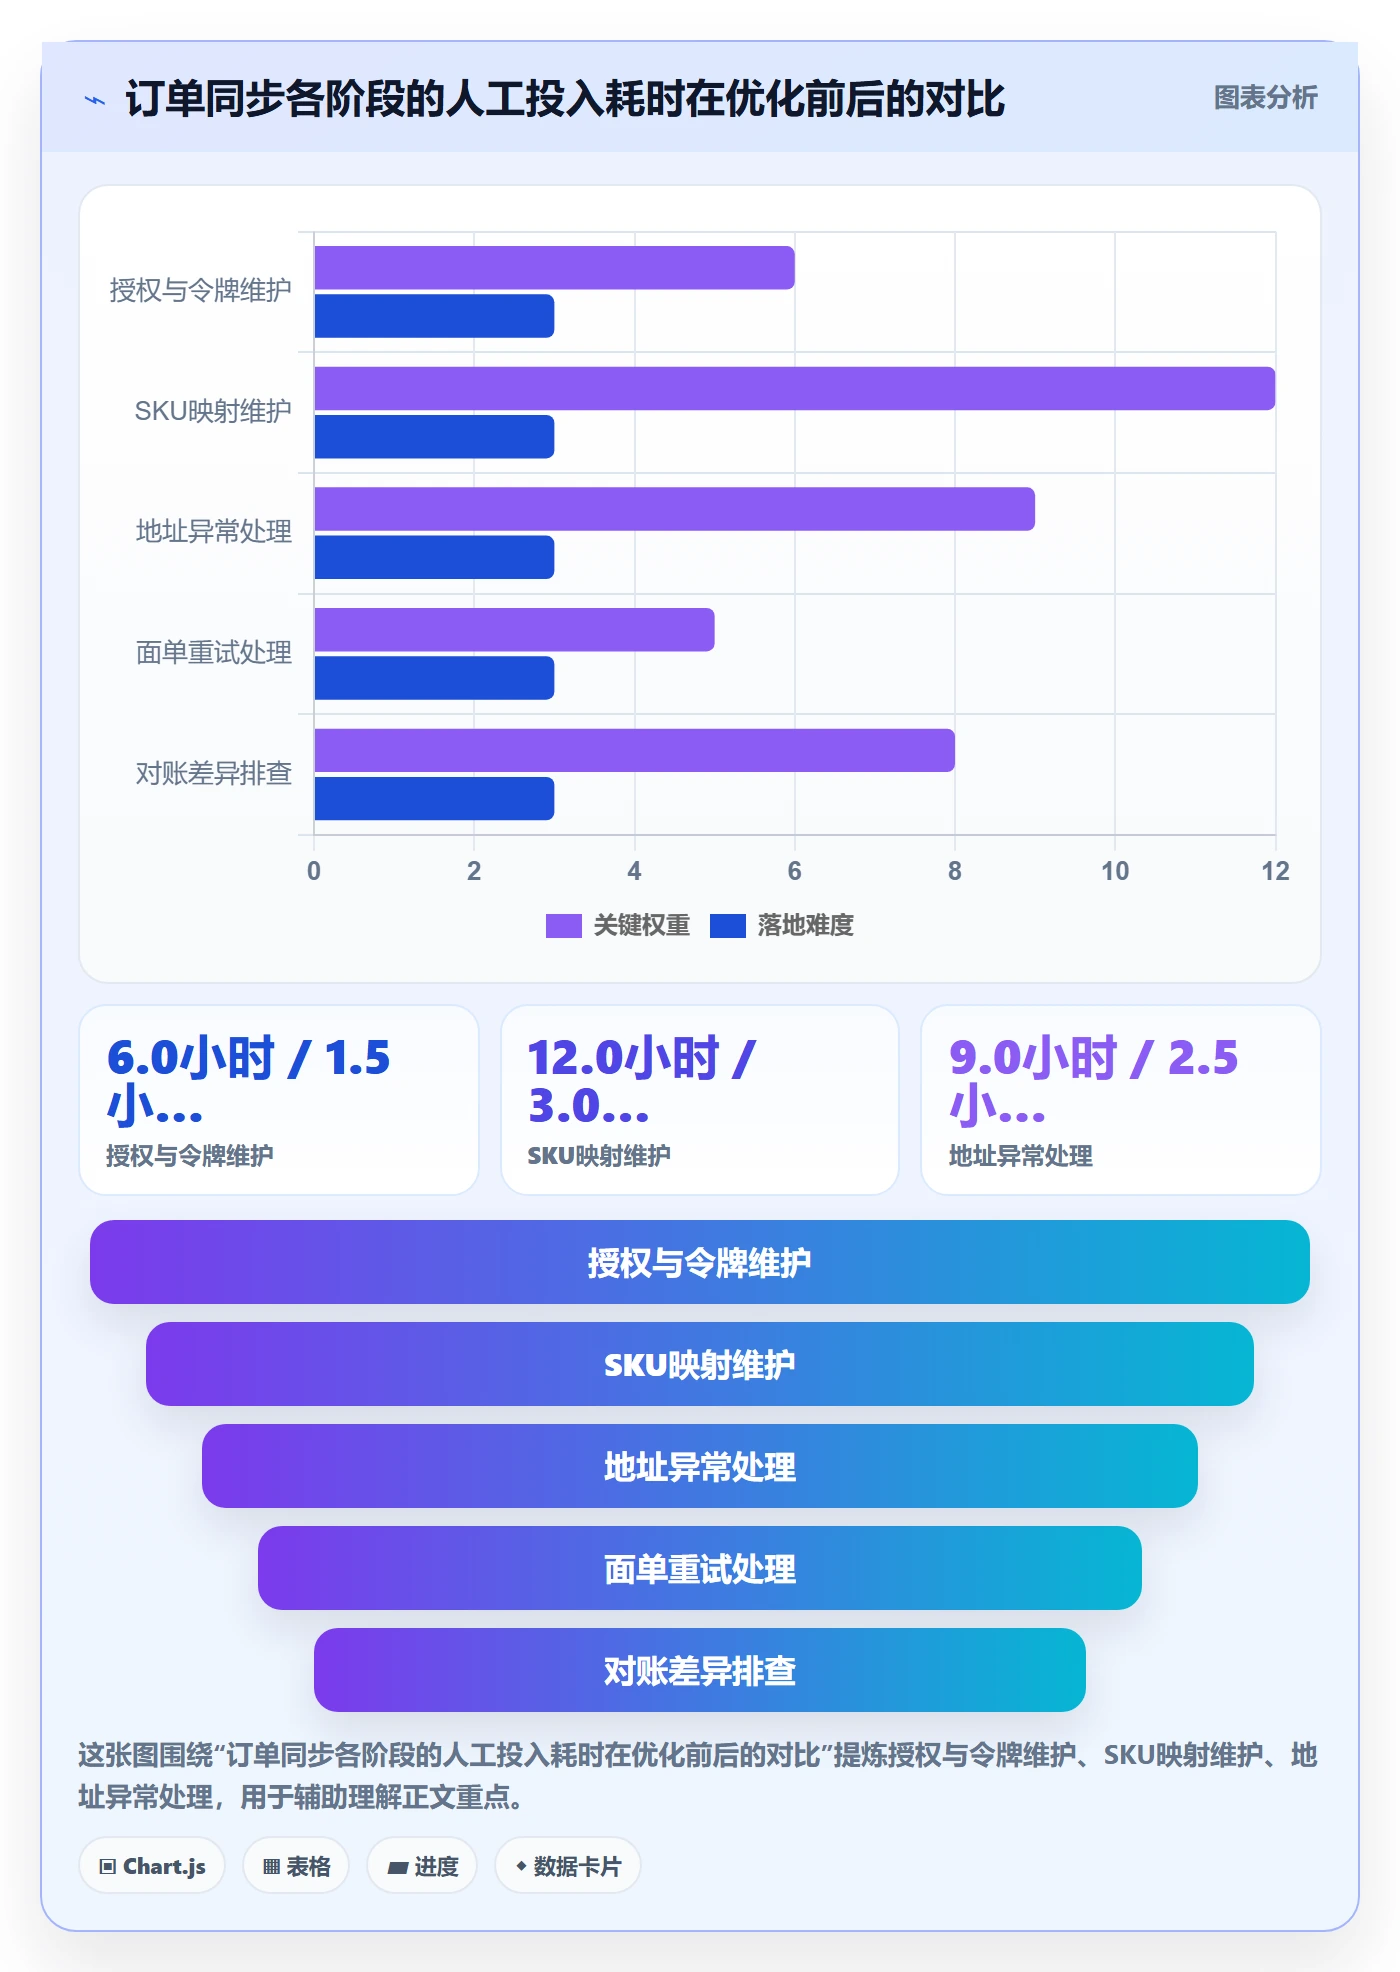Select the 面单重试处理 axis label
This screenshot has height=1972, width=1400.
213,653
